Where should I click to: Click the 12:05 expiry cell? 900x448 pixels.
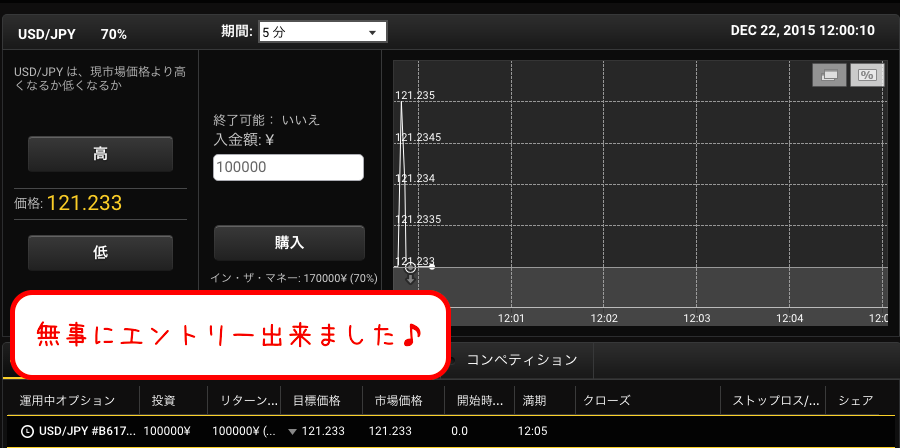click(533, 431)
